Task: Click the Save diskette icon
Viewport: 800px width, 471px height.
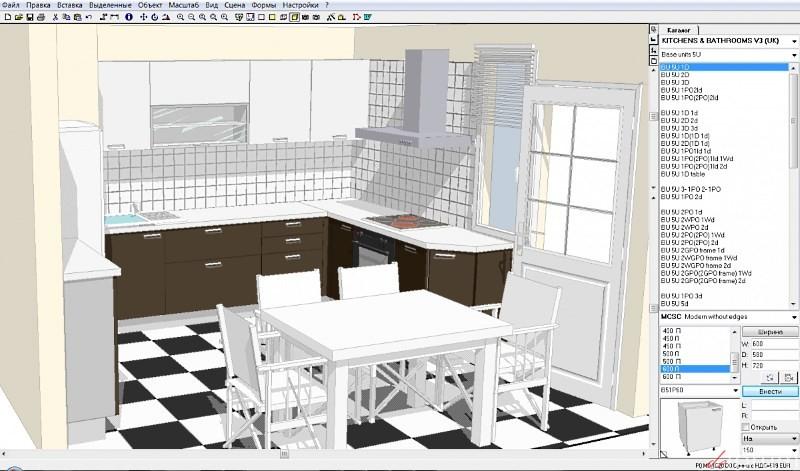Action: [30, 18]
